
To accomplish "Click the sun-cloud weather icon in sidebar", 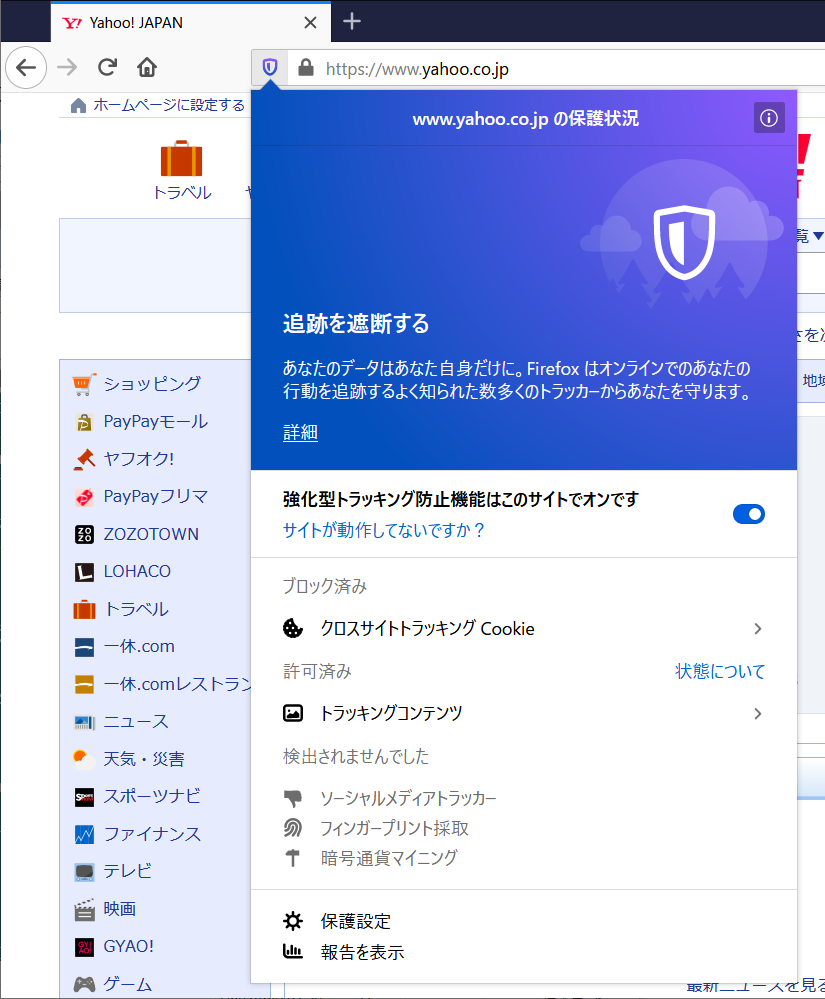I will [83, 759].
